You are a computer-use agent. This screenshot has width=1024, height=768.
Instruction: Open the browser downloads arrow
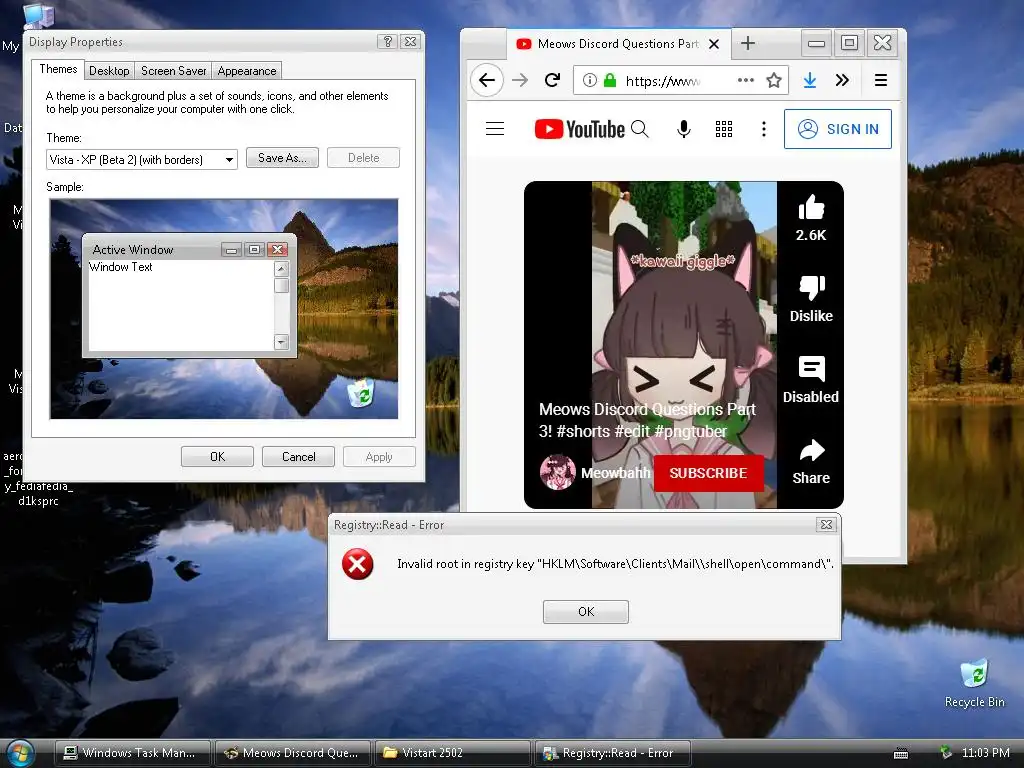pyautogui.click(x=810, y=80)
